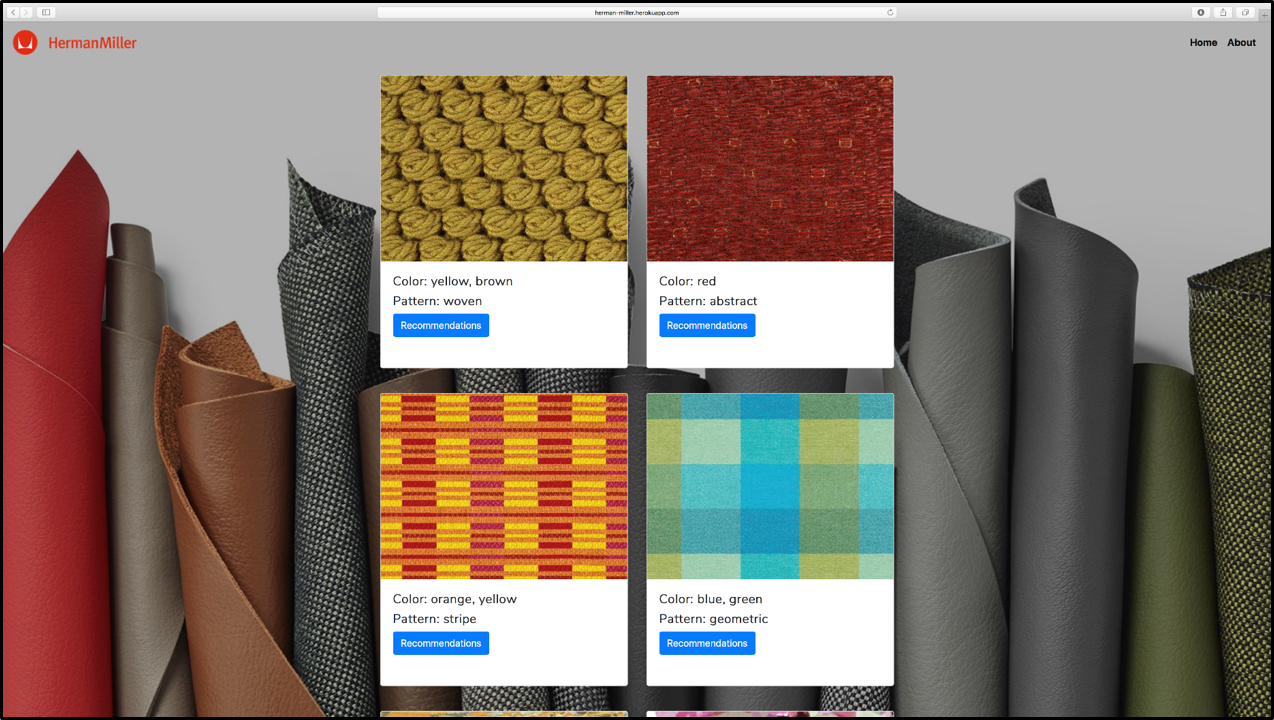1274x720 pixels.
Task: Open the About nav link
Action: click(1241, 43)
